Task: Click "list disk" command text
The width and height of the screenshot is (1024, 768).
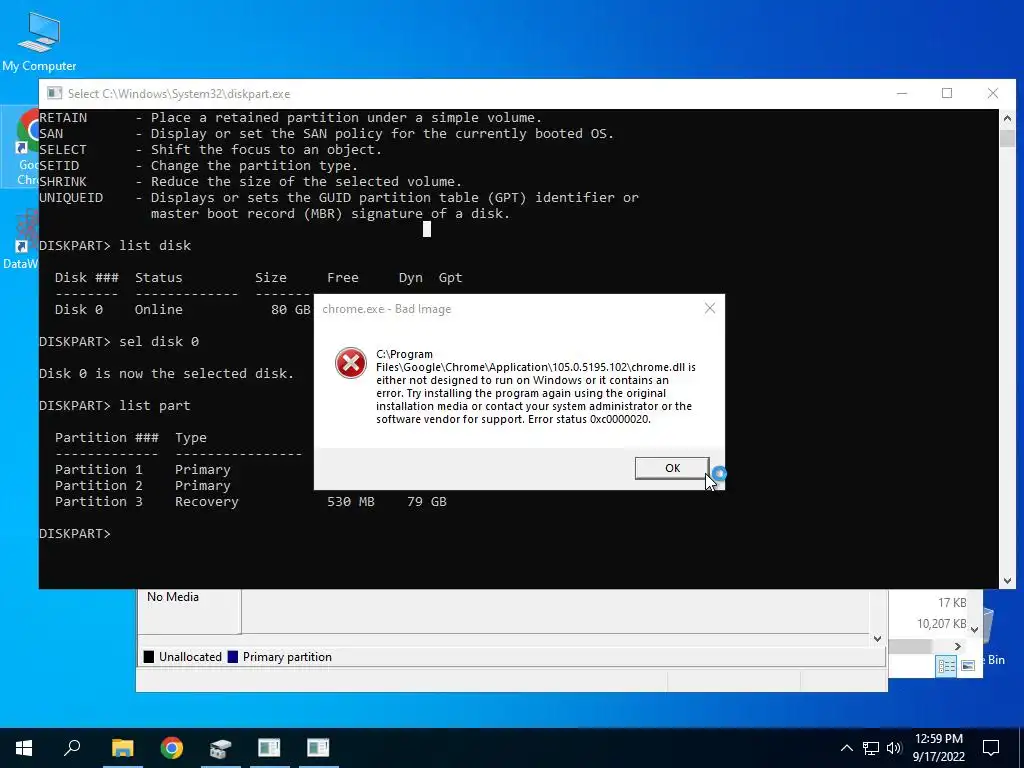Action: pyautogui.click(x=155, y=246)
